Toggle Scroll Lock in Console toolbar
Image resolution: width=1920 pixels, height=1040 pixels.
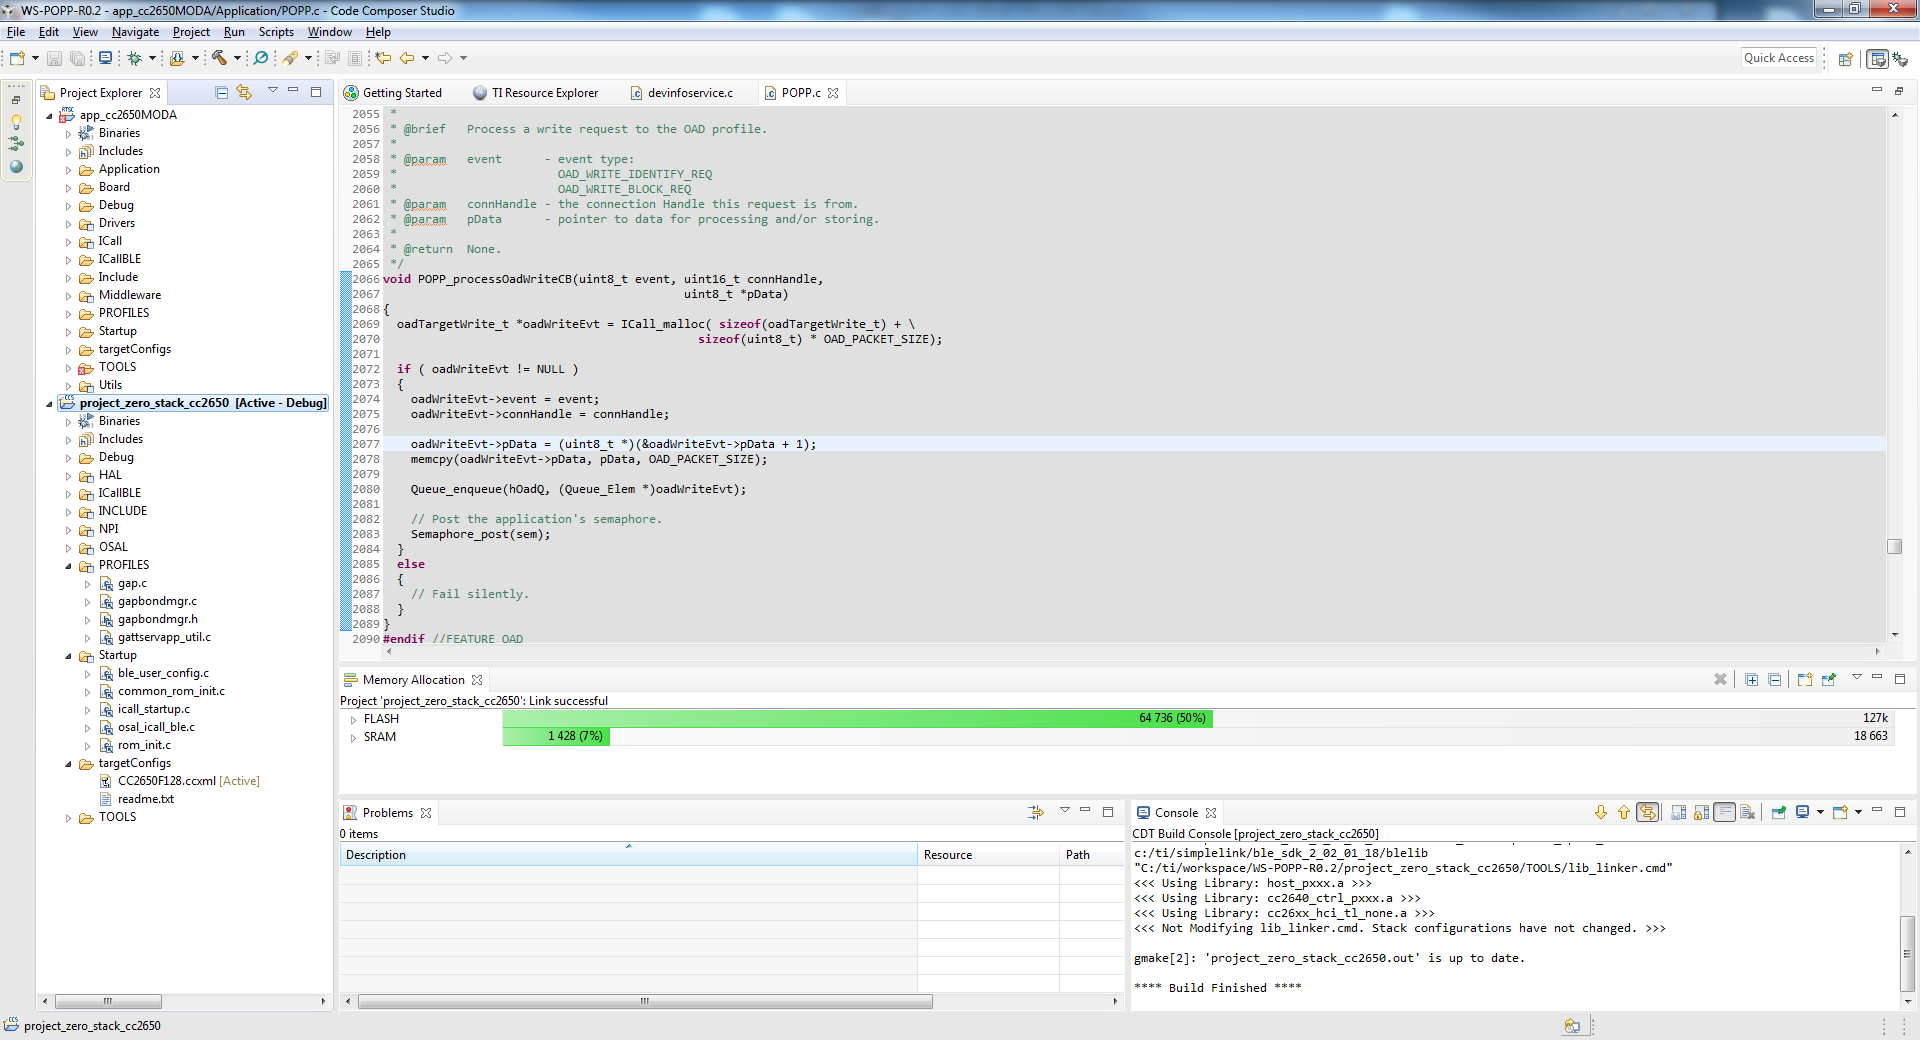(x=1702, y=813)
